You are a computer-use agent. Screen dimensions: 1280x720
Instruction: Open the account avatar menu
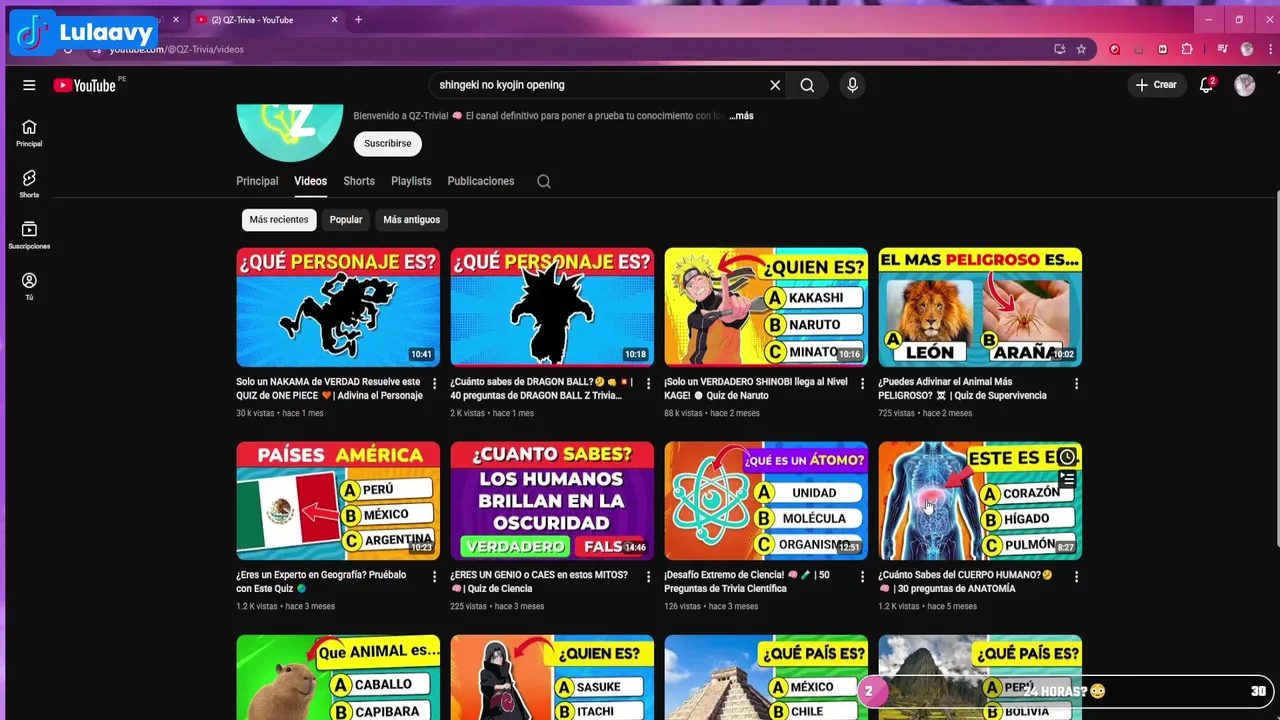(1244, 85)
